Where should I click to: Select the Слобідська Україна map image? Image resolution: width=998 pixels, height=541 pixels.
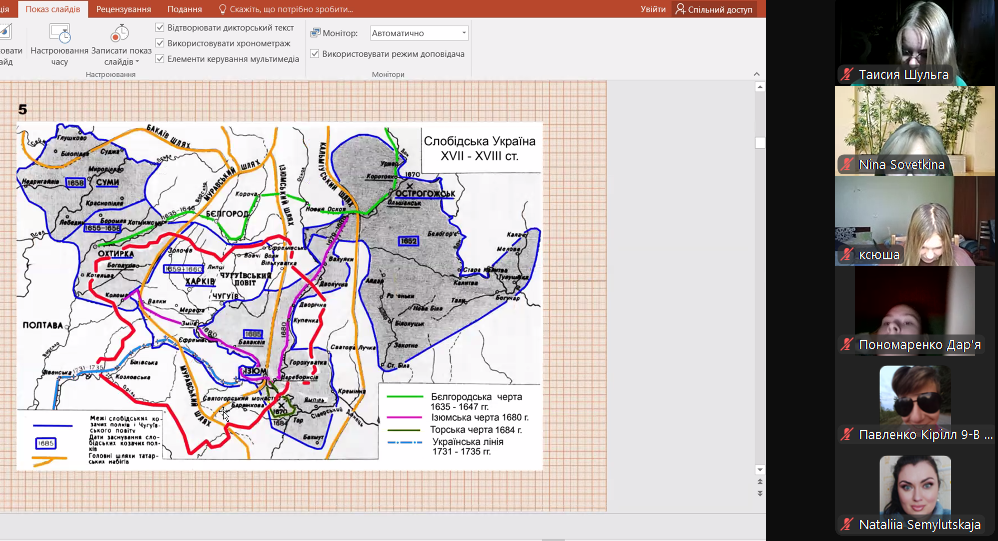pos(279,295)
